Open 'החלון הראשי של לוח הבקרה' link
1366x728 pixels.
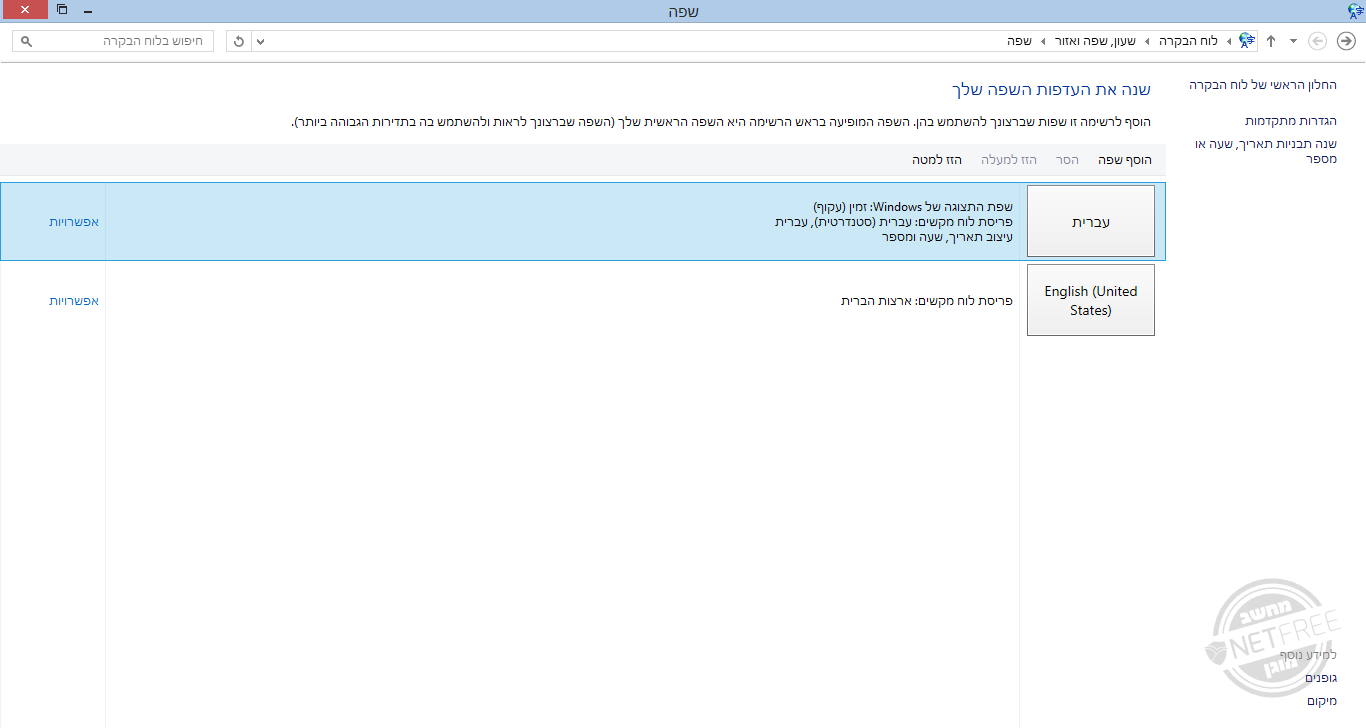(x=1263, y=85)
